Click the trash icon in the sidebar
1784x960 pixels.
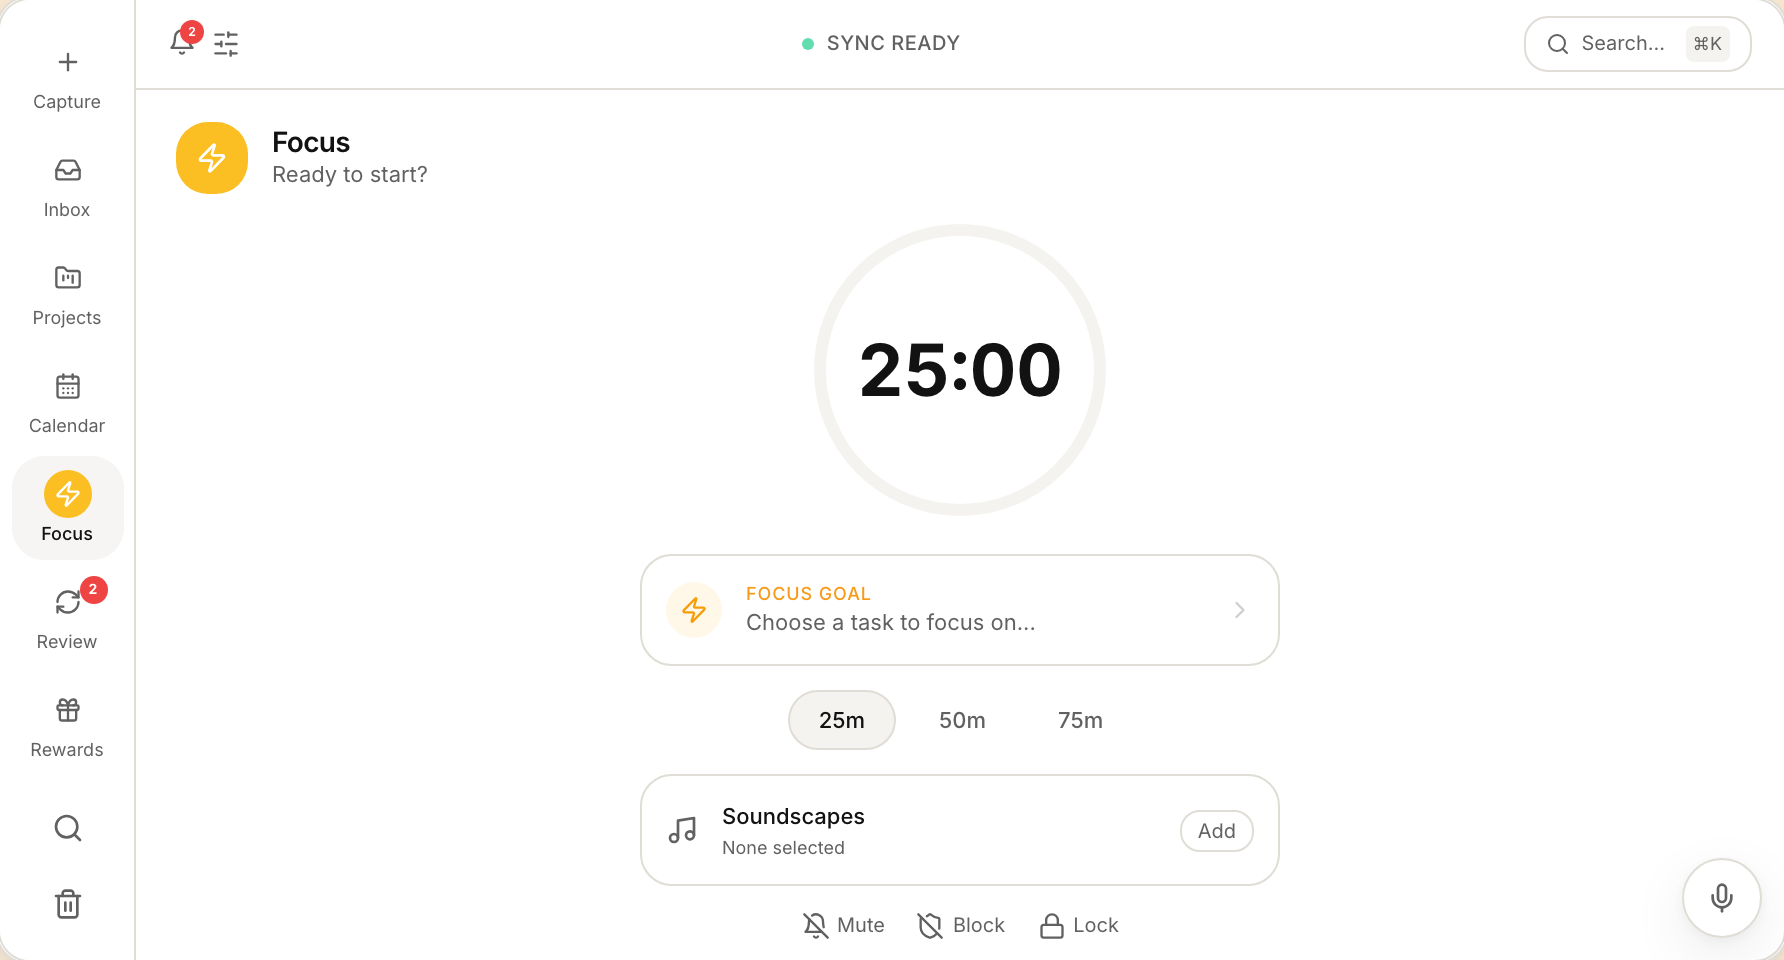(x=67, y=904)
